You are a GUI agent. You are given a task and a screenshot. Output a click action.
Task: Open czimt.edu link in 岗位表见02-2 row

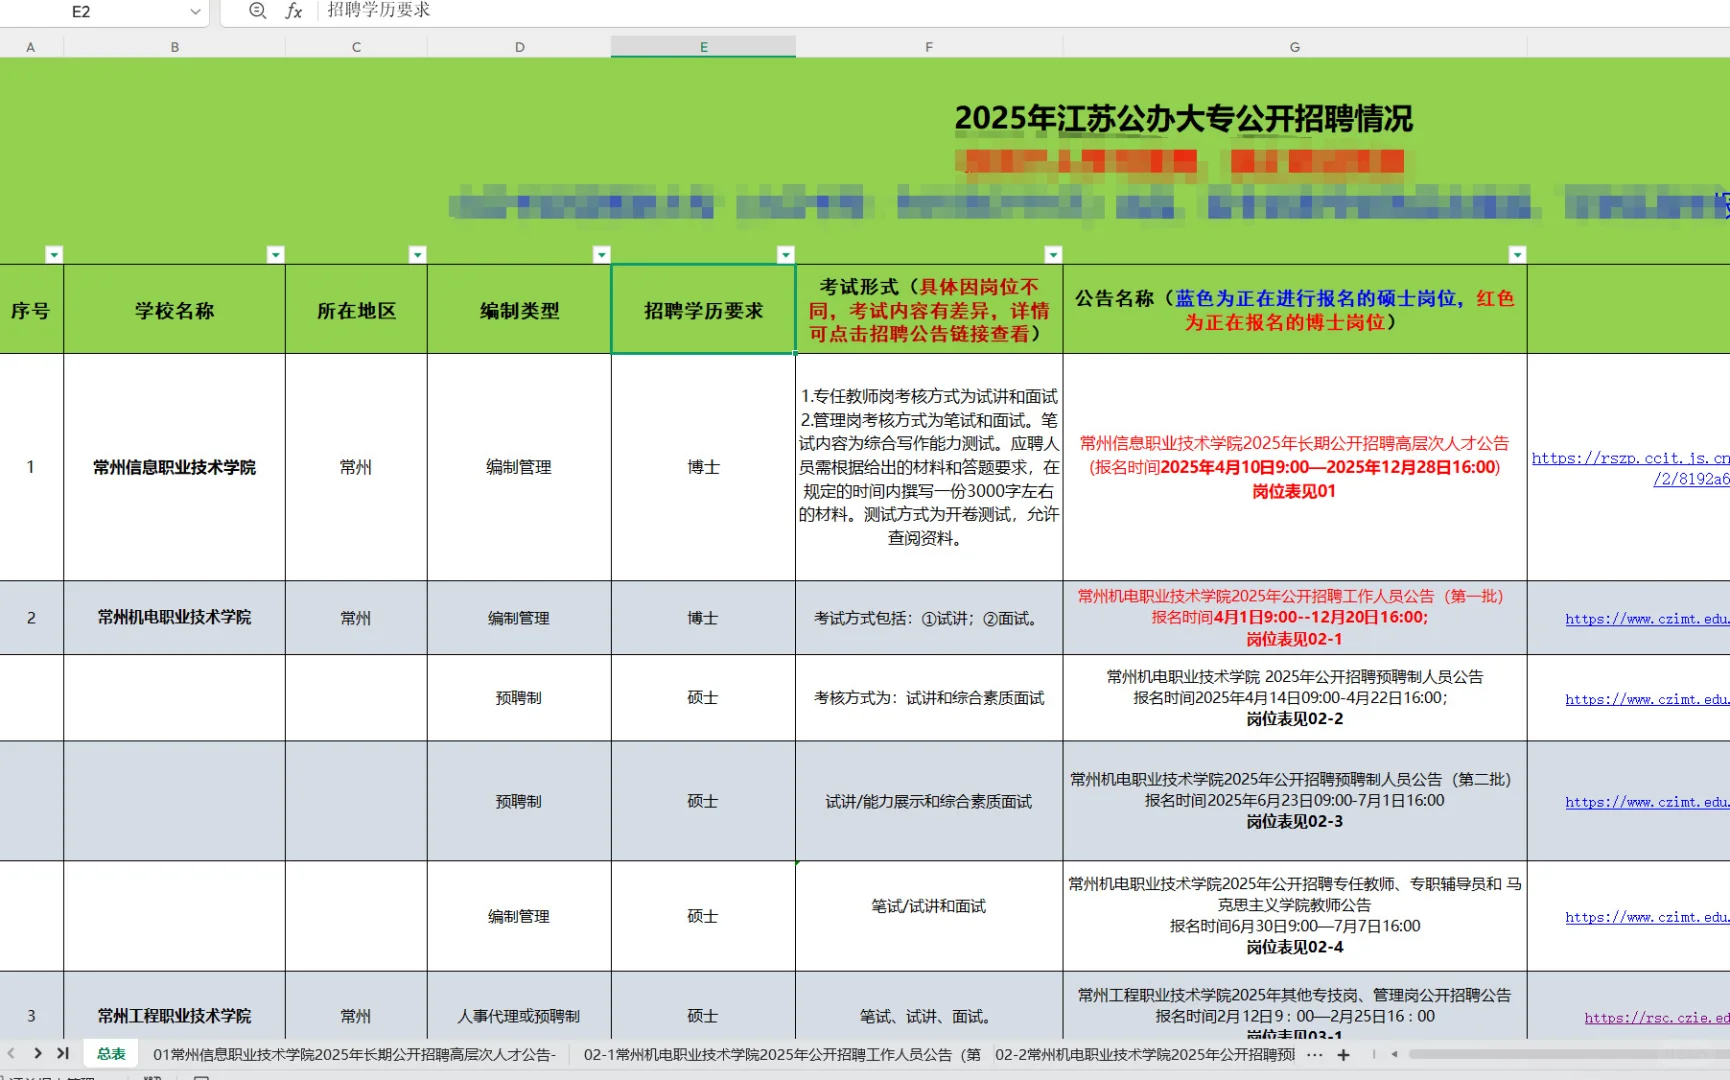coord(1647,699)
